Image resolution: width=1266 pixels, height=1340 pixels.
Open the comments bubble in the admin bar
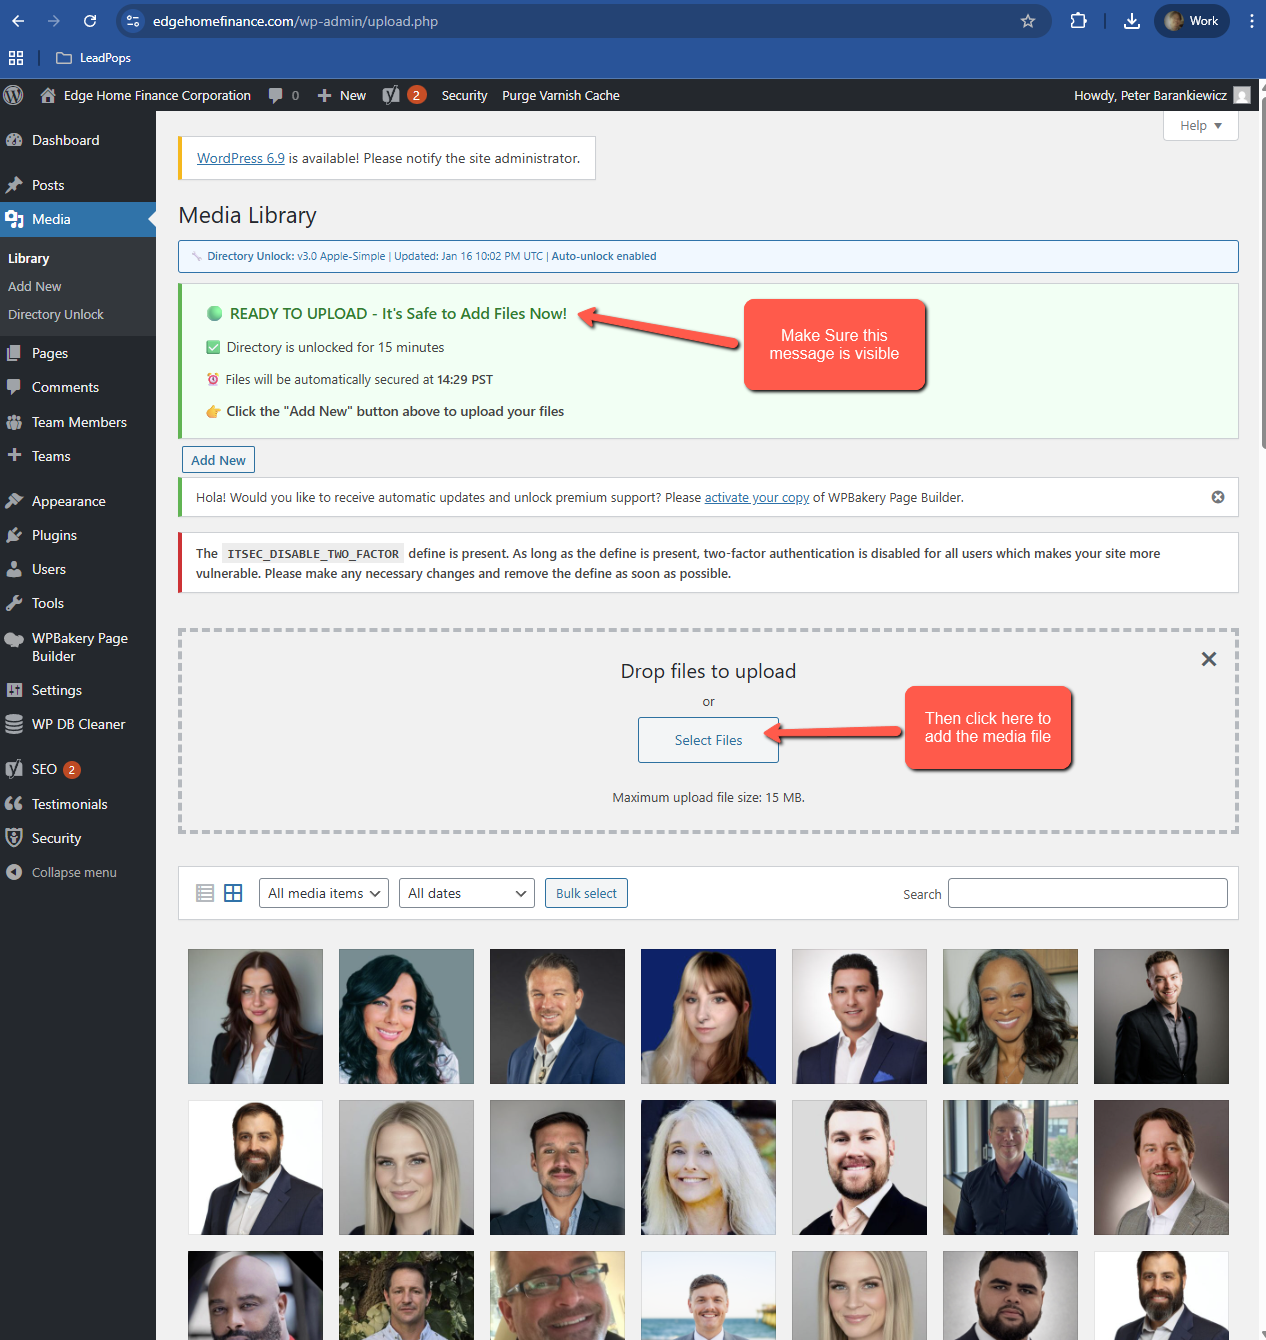point(284,95)
